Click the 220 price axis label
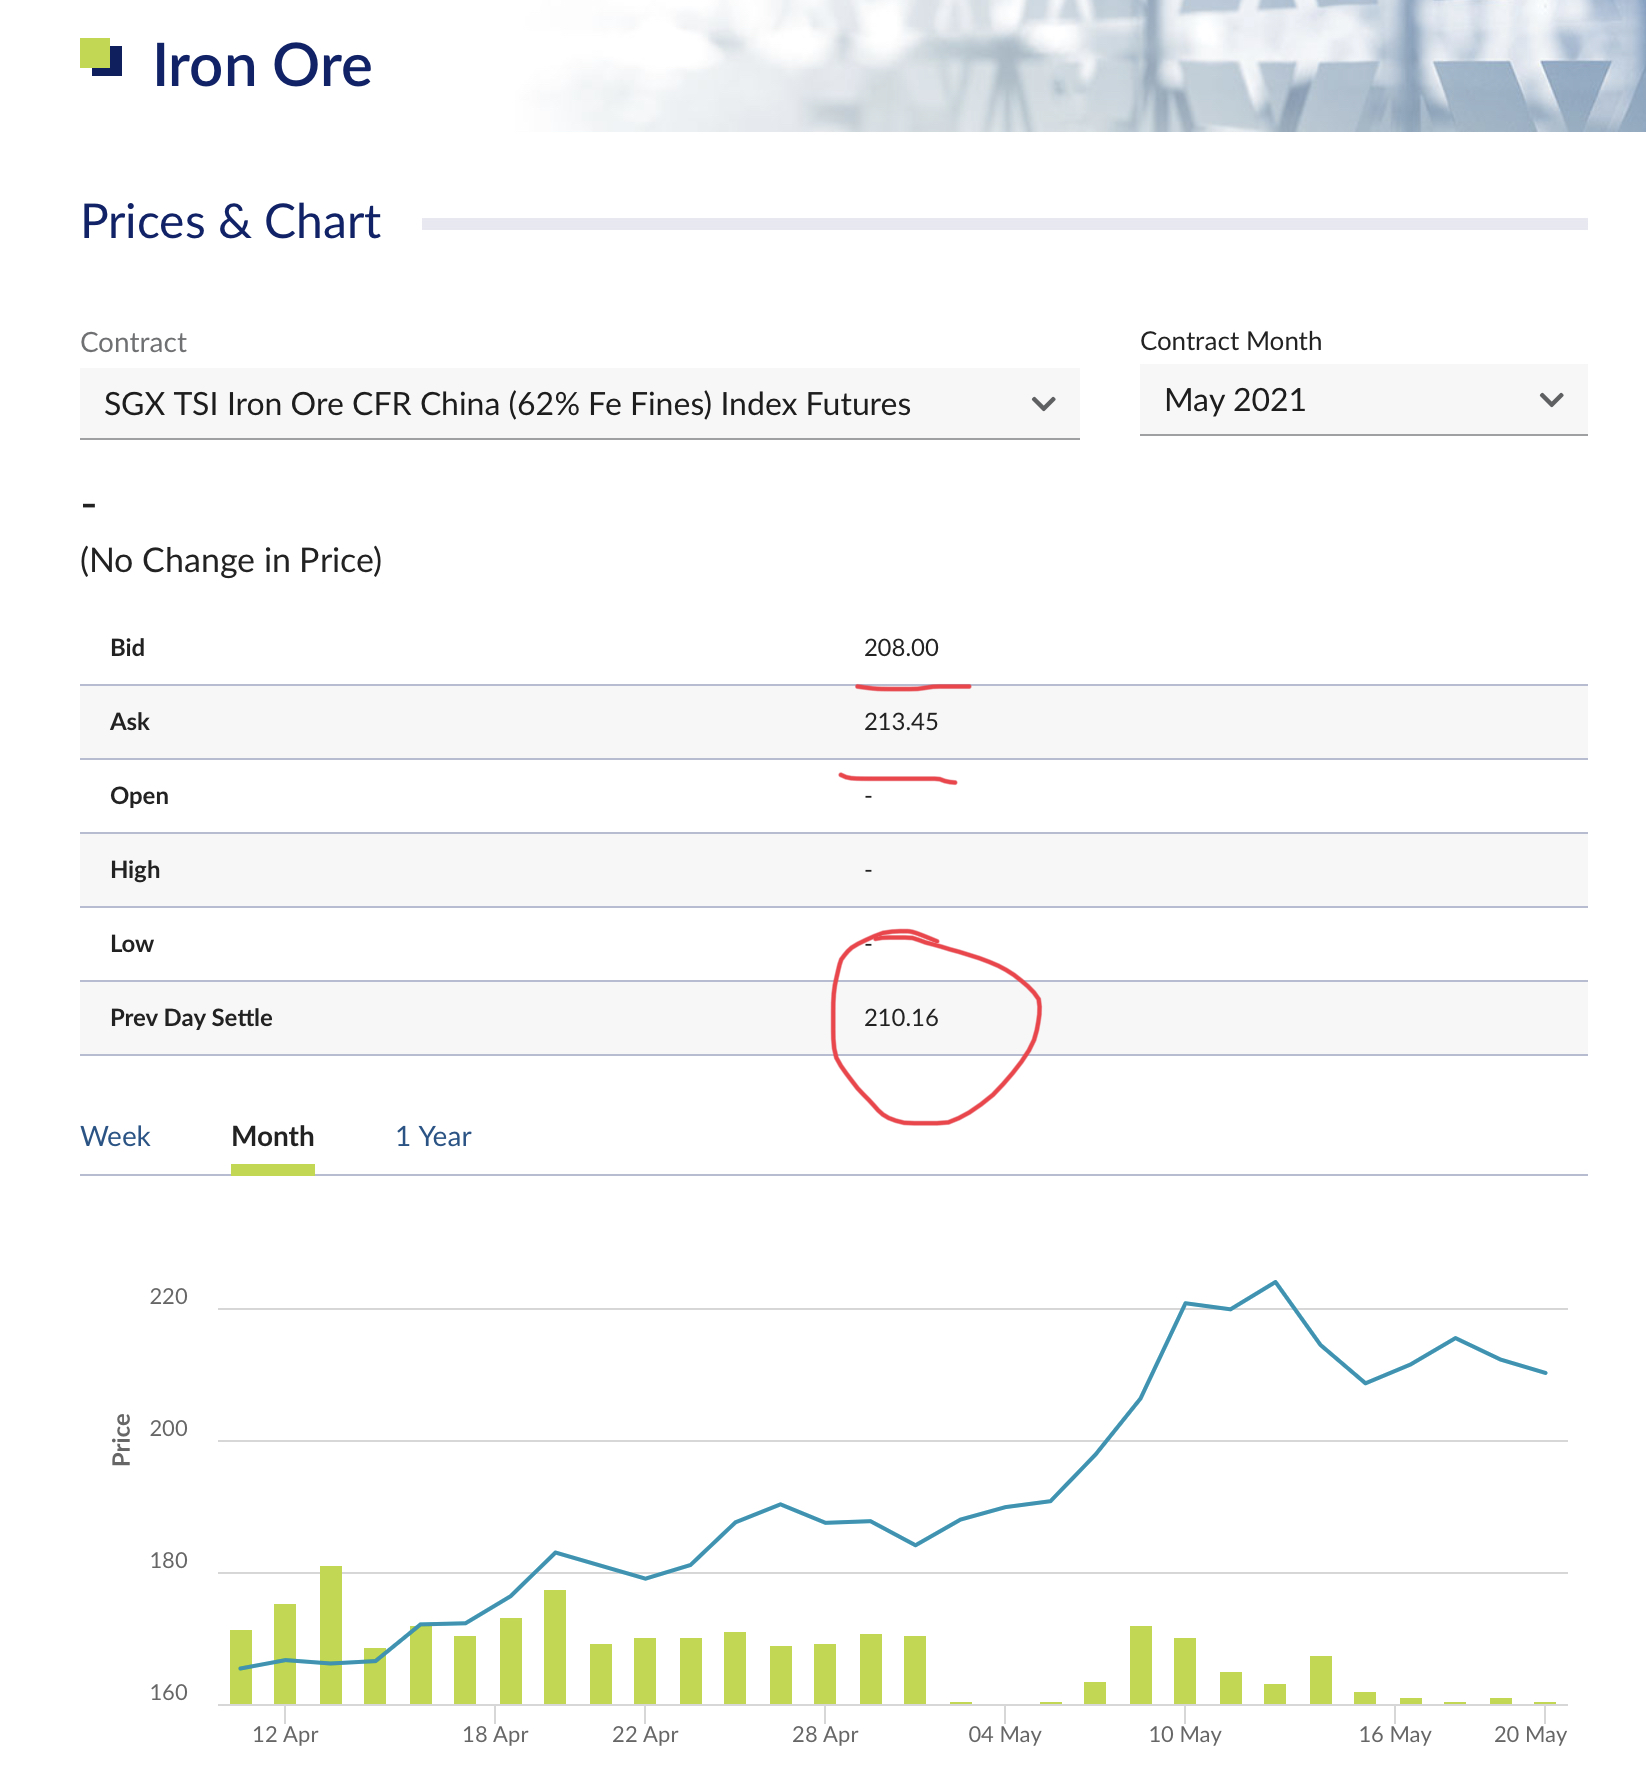The image size is (1646, 1765). coord(168,1297)
